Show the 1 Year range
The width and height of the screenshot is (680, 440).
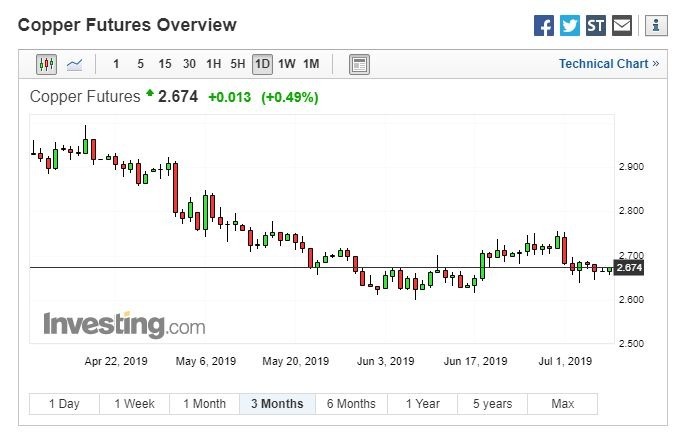click(x=422, y=404)
